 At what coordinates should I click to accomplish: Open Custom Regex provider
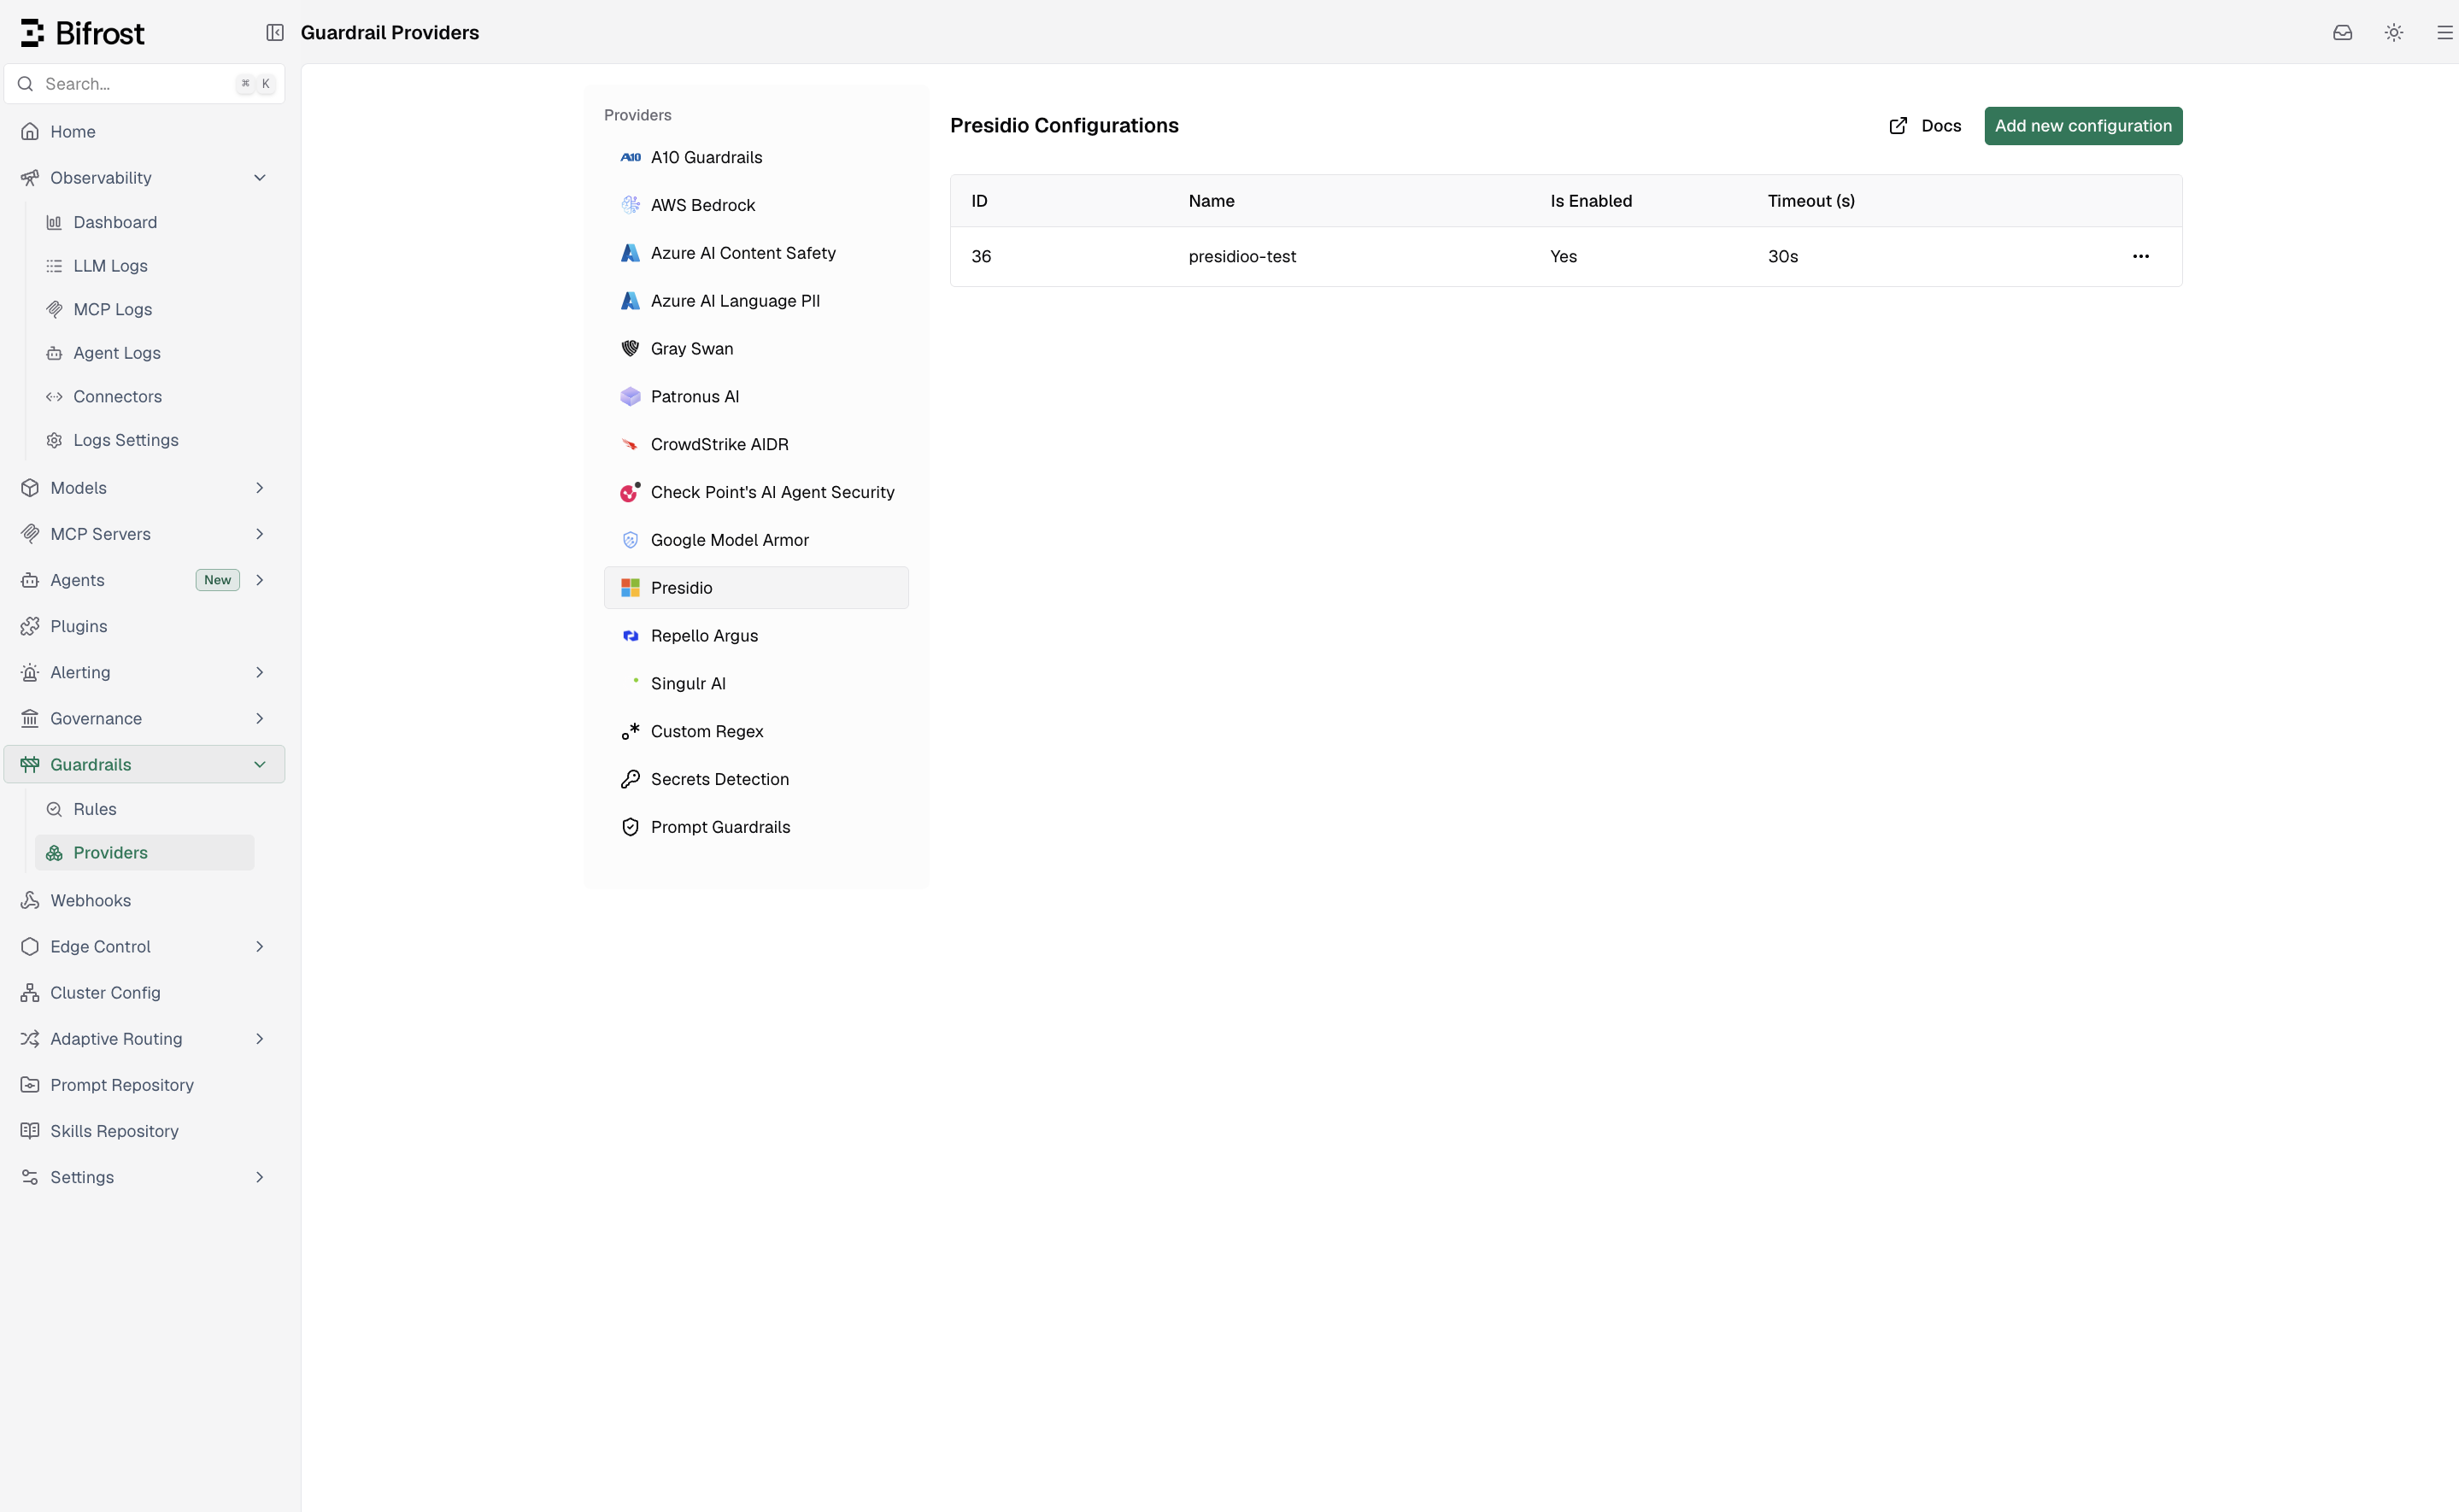coord(756,731)
